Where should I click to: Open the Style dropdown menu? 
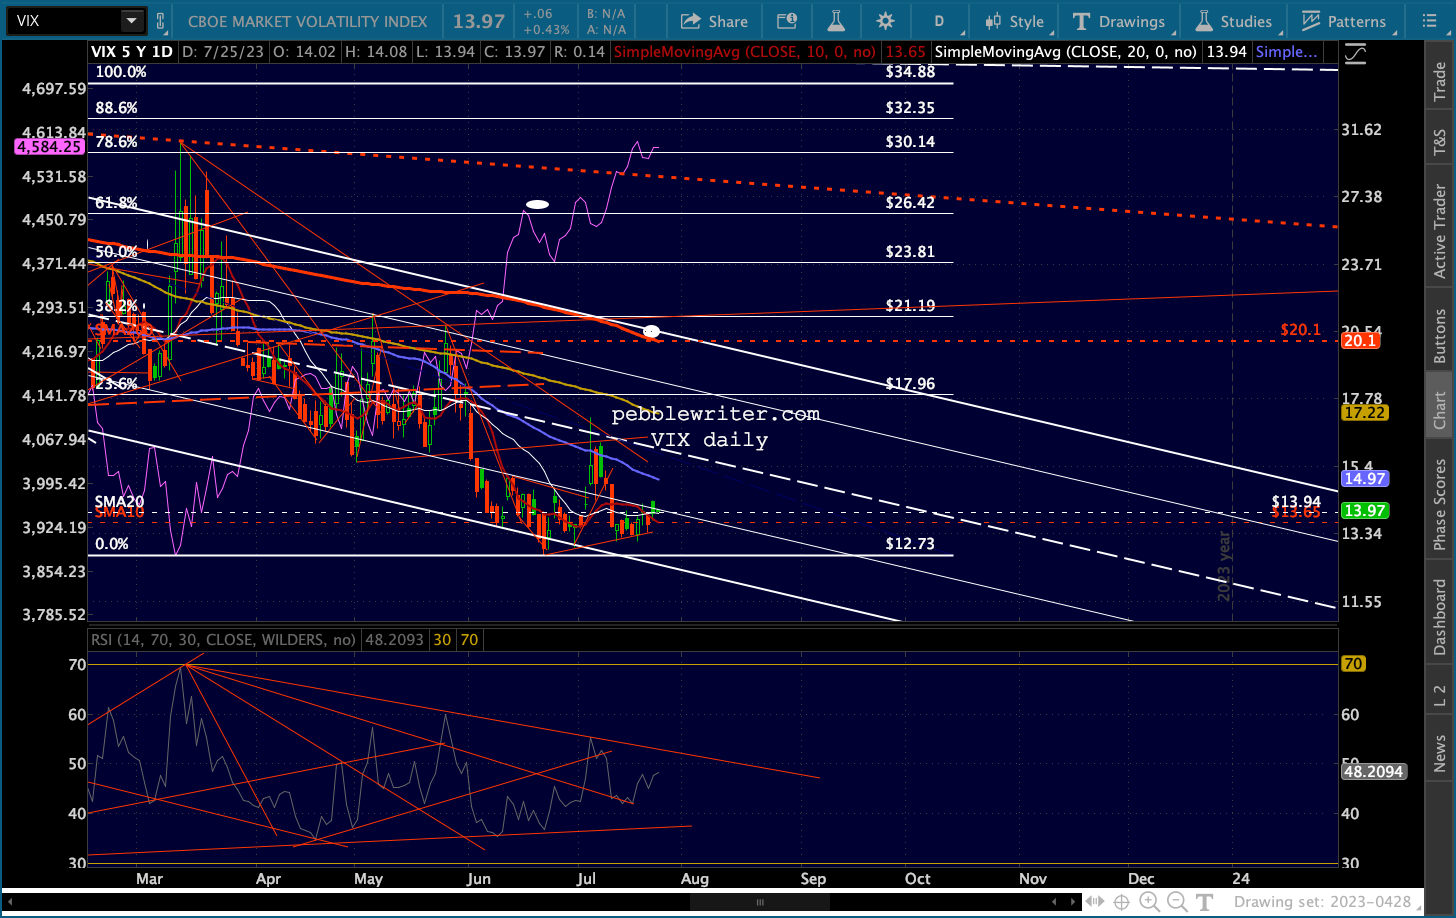click(x=1014, y=21)
